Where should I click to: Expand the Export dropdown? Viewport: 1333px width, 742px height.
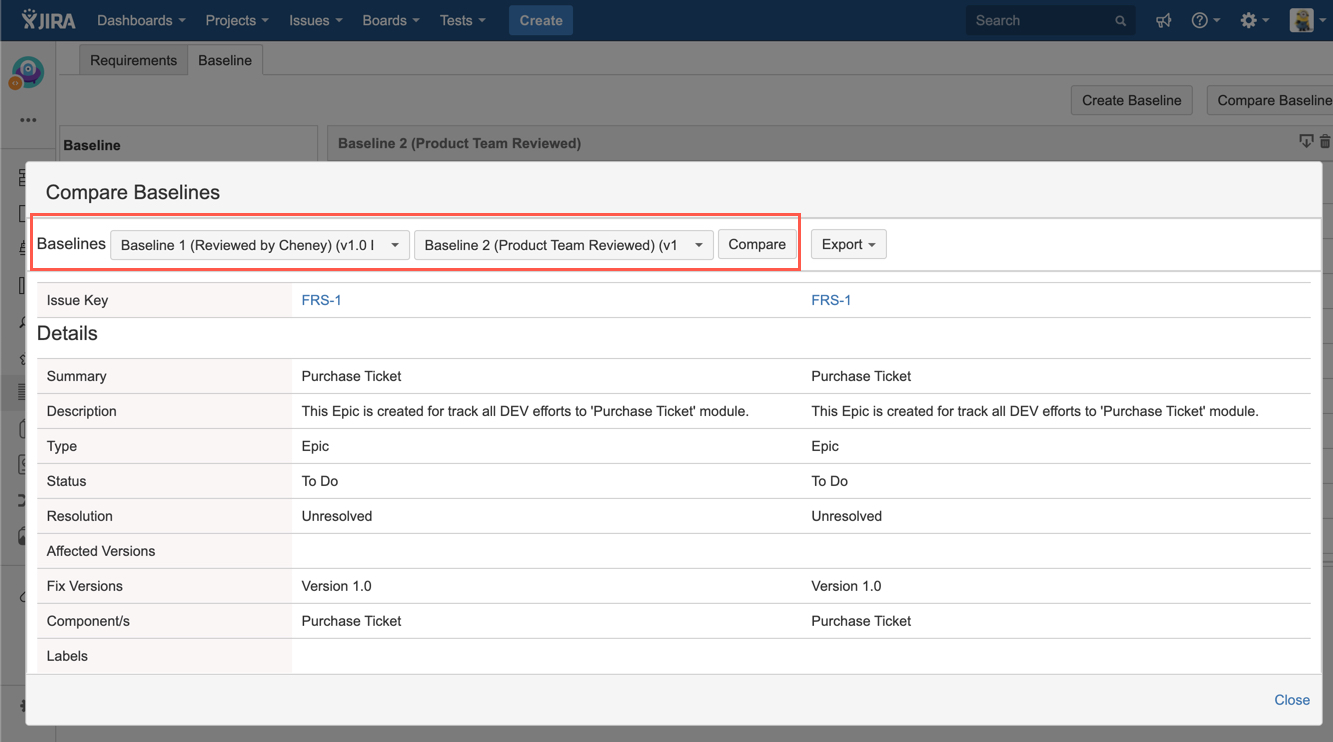point(848,245)
